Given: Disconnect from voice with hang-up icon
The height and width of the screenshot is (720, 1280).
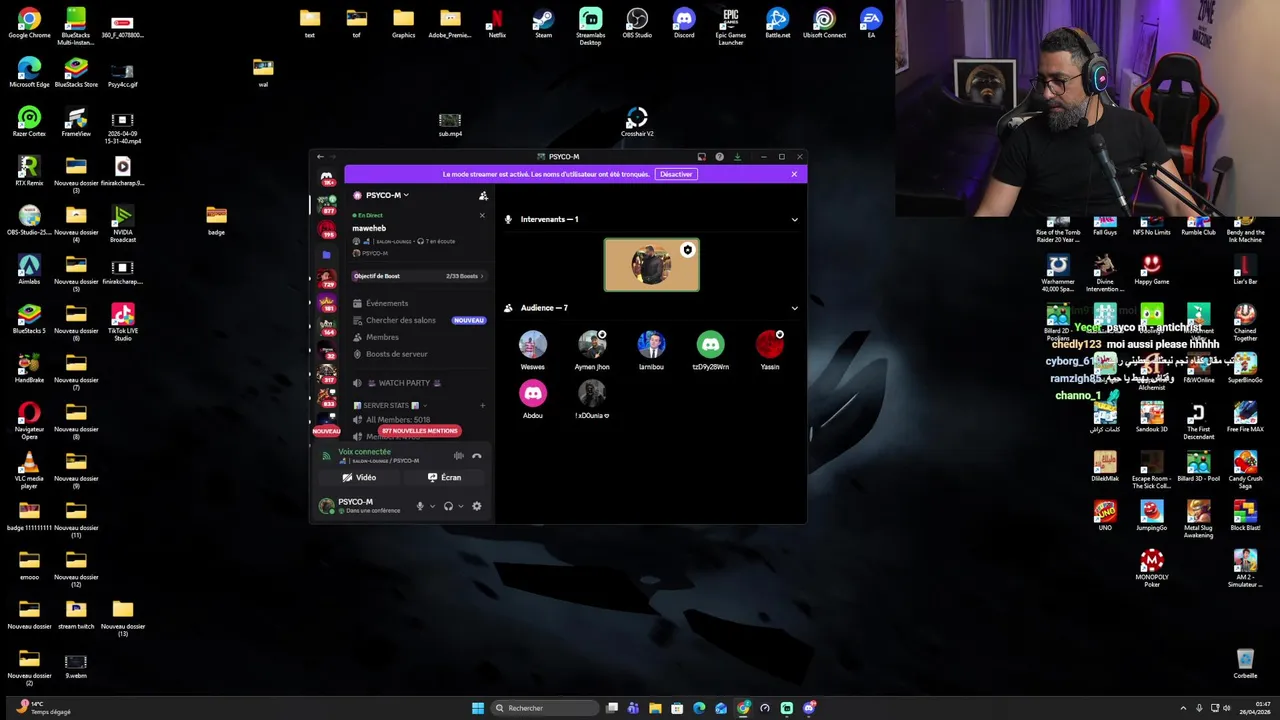Looking at the screenshot, I should click(x=477, y=456).
